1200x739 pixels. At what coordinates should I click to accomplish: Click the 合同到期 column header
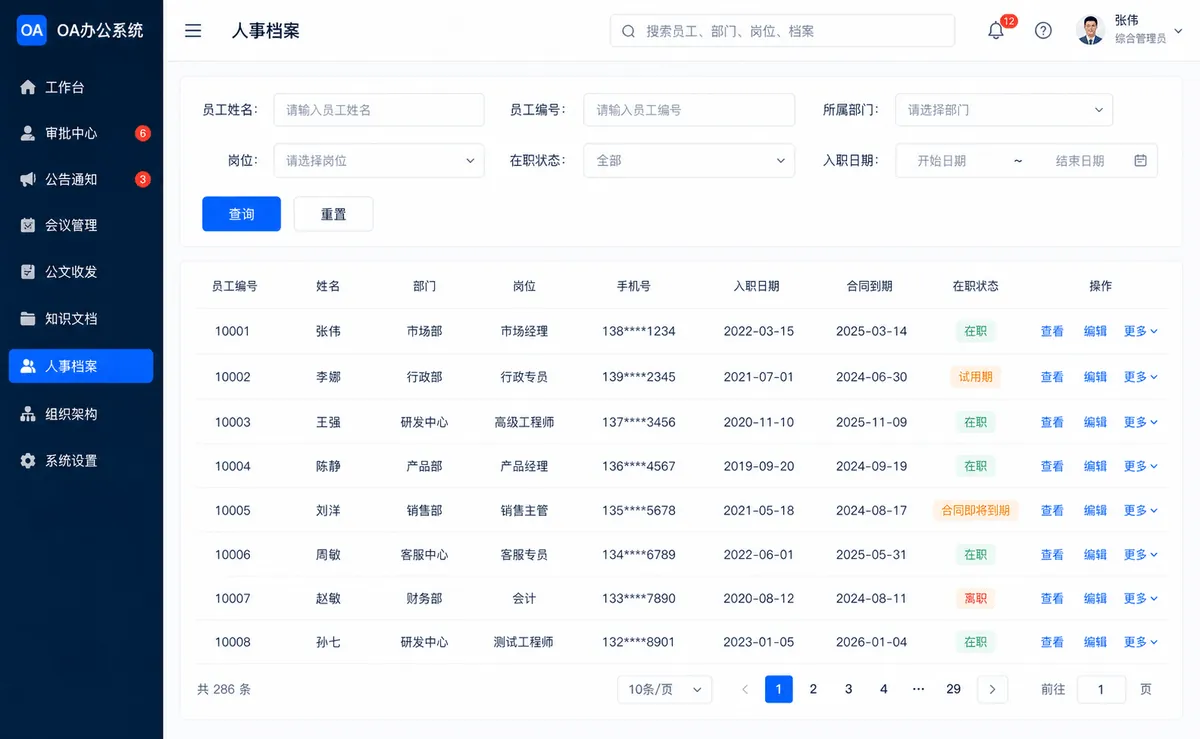[869, 286]
